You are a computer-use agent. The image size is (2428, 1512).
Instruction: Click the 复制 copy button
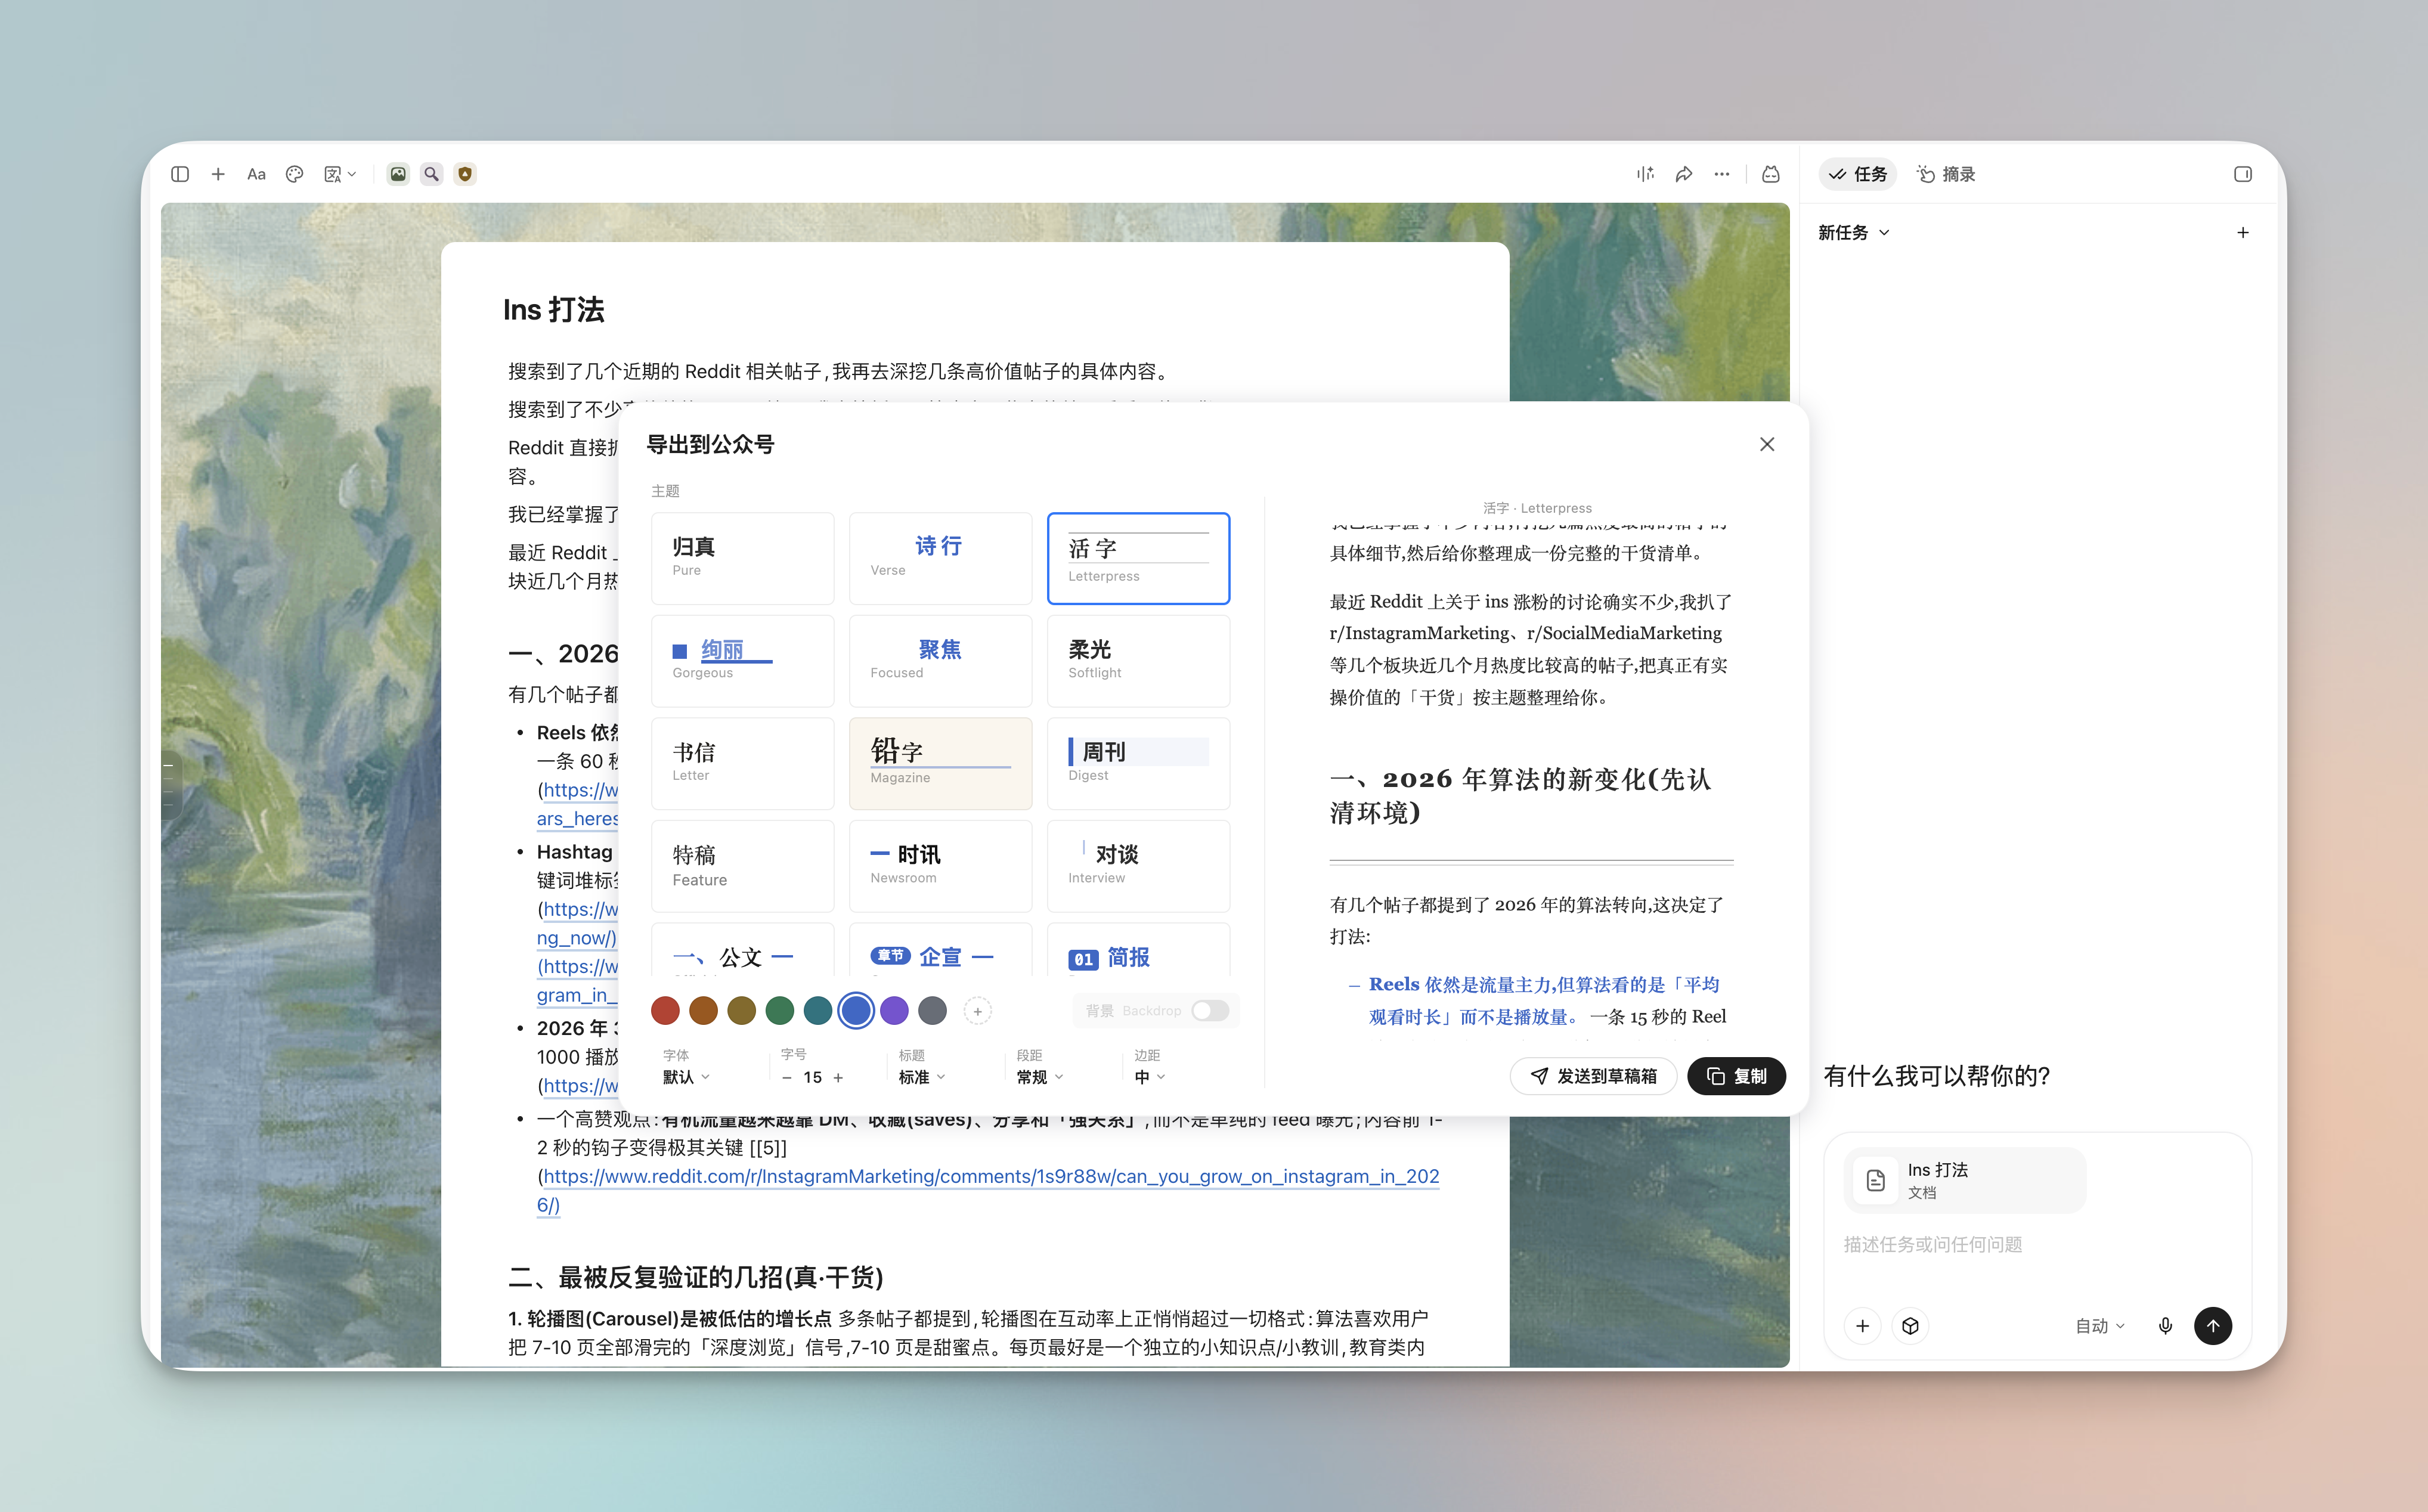point(1736,1076)
